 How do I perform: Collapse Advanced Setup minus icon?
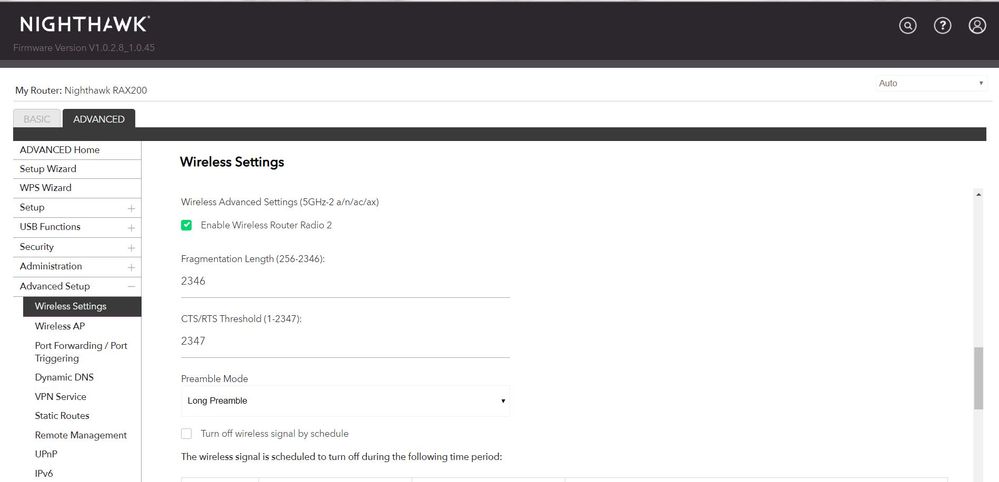click(131, 287)
